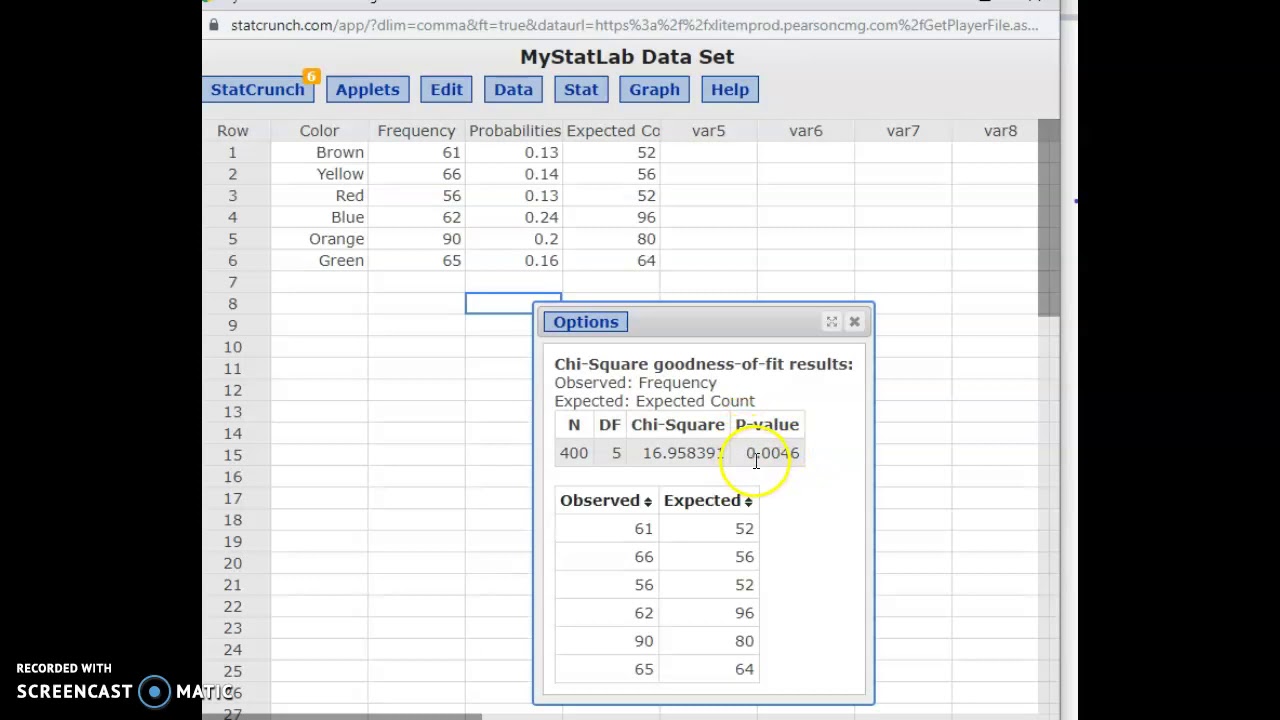The image size is (1280, 720).
Task: Sort the Expected column in results
Action: 708,501
